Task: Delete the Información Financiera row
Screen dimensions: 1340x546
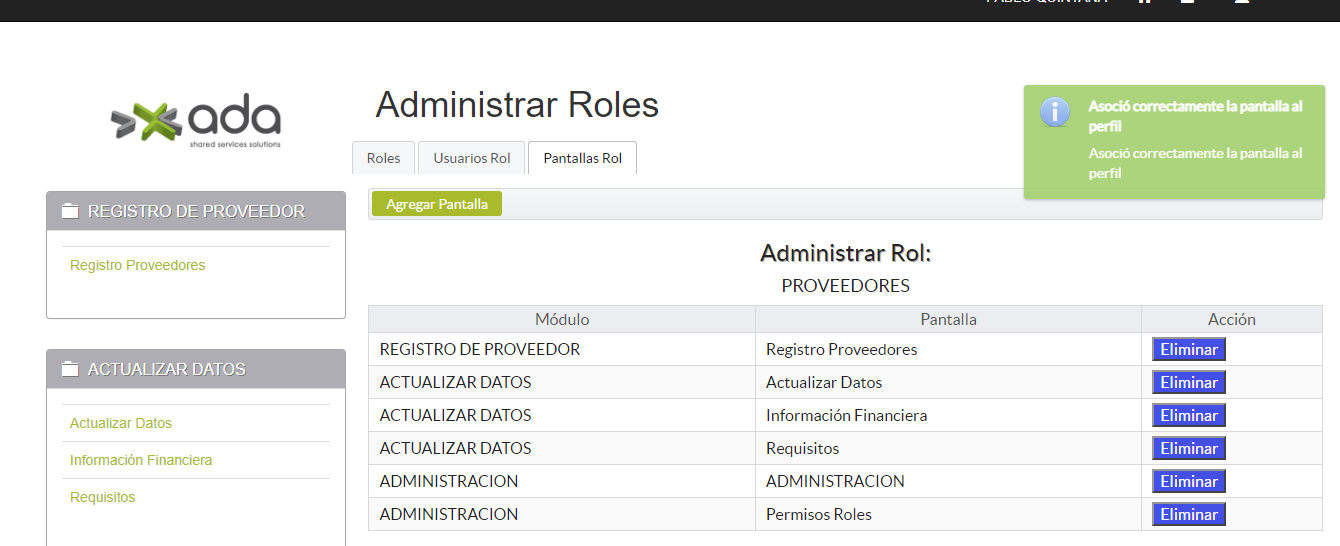Action: tap(1188, 416)
